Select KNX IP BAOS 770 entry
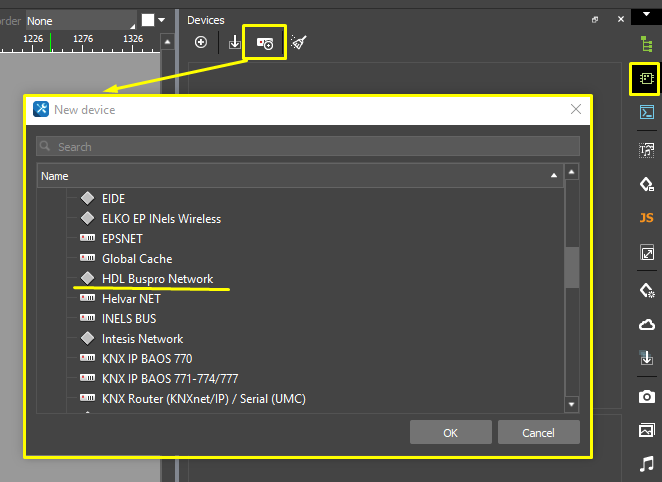Screen dimensions: 662x482 point(146,359)
